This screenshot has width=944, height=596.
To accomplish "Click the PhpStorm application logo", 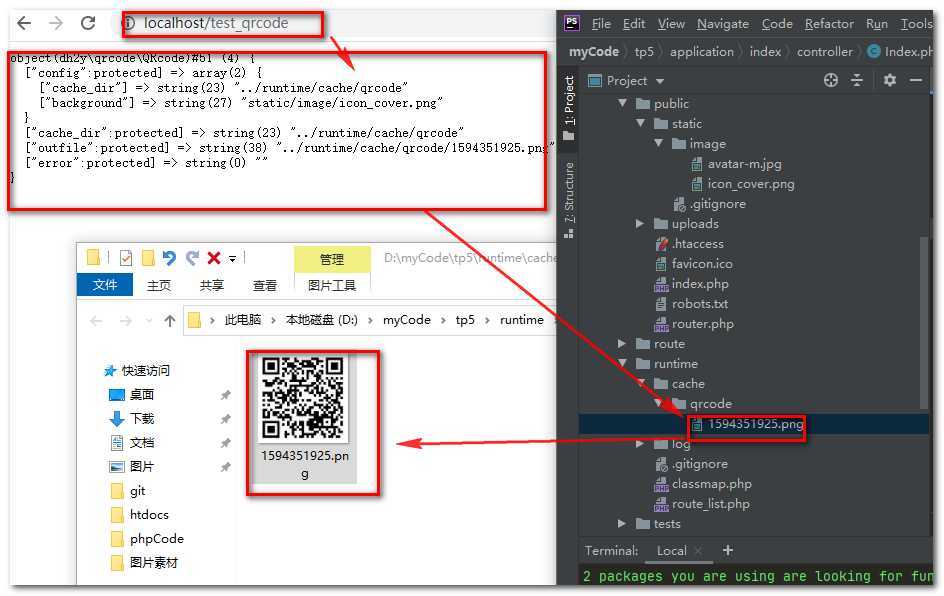I will coord(571,23).
